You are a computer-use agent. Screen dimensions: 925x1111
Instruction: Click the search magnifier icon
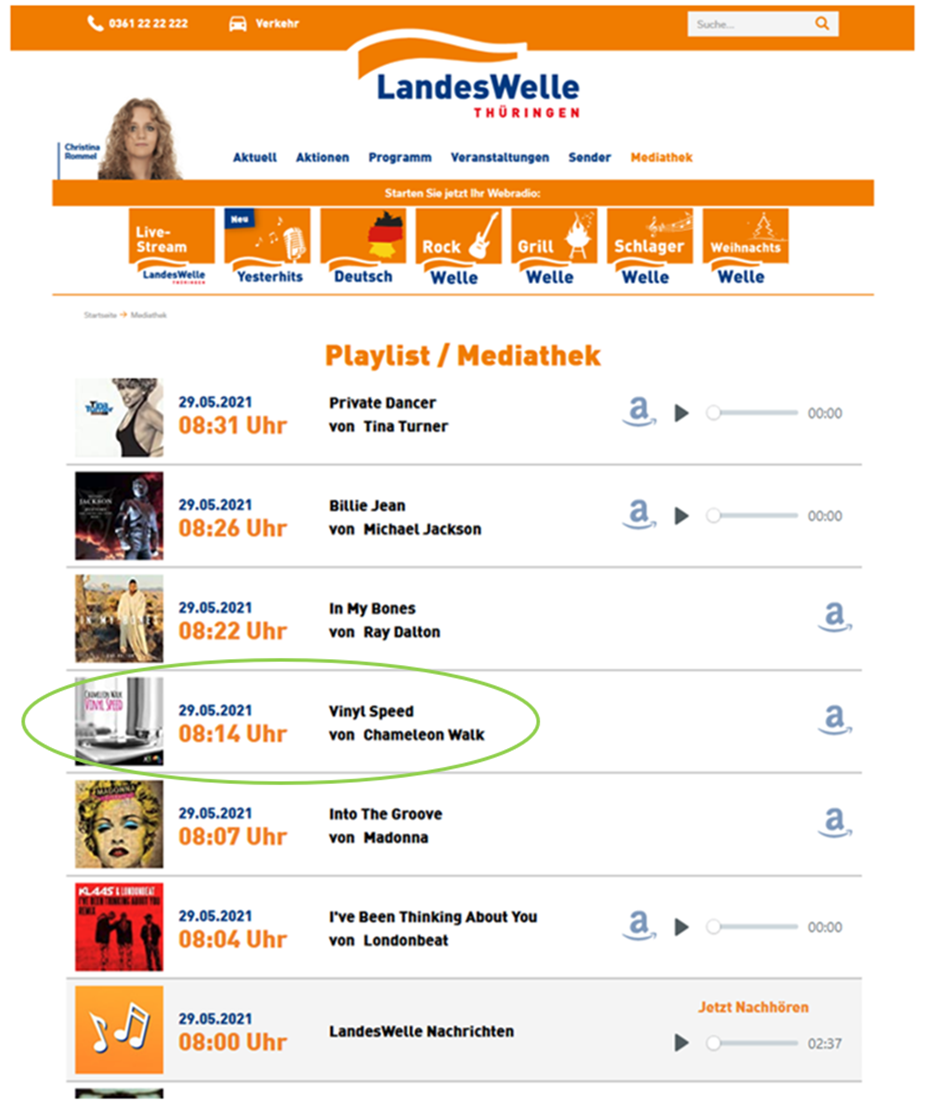point(822,23)
